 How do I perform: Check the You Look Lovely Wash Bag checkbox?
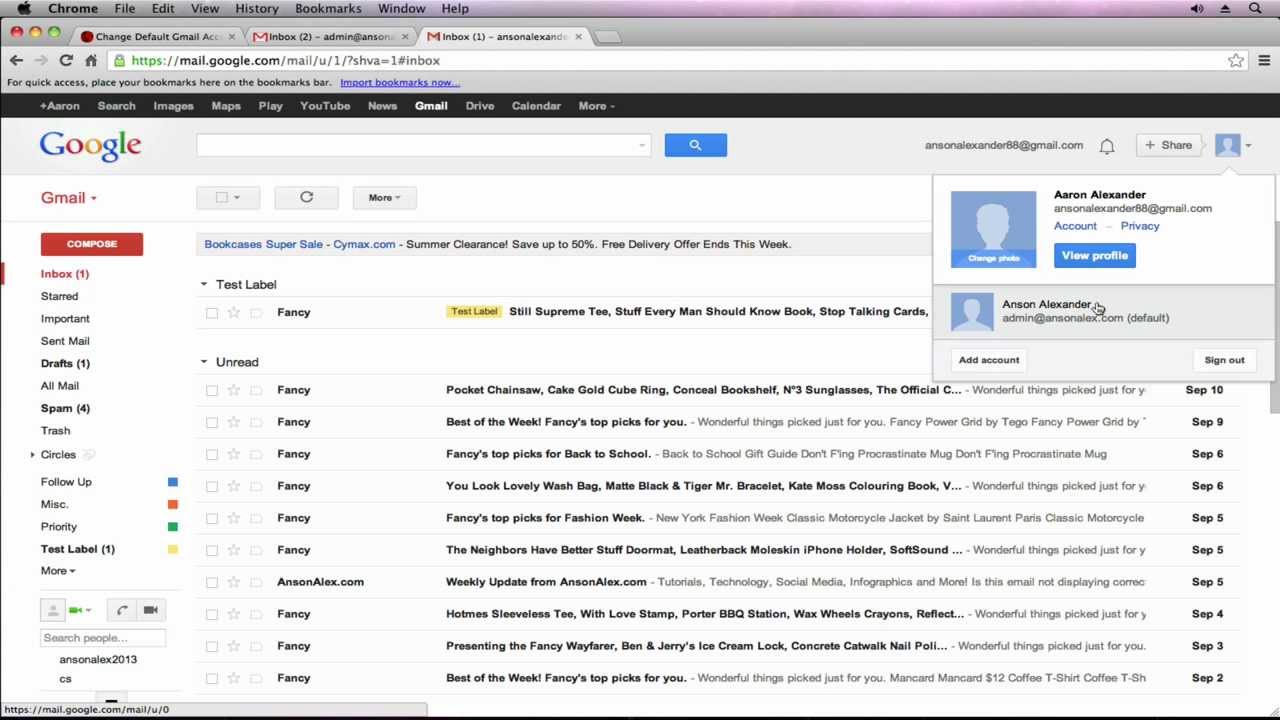point(212,486)
